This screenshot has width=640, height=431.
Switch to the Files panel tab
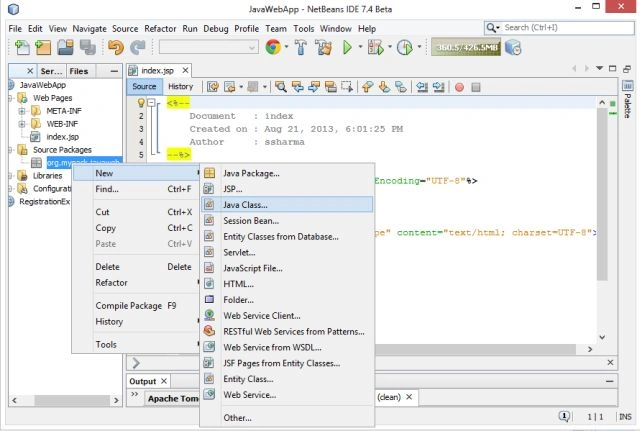(79, 71)
